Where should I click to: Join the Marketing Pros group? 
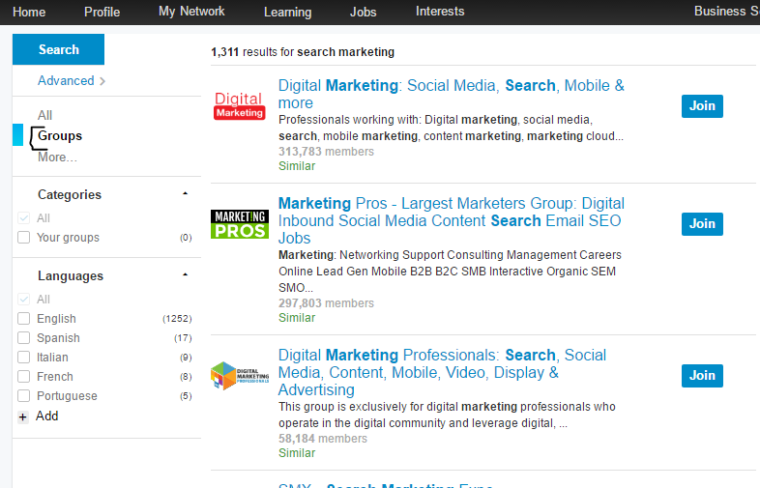[702, 224]
